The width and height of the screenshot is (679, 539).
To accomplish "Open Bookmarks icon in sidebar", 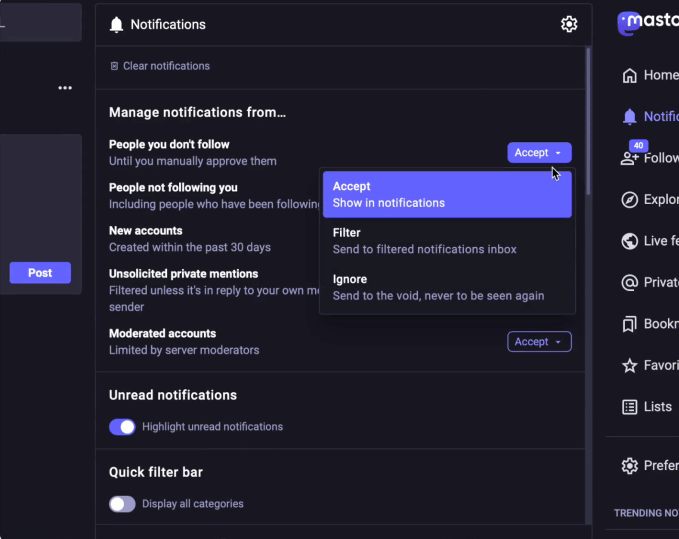I will click(x=630, y=324).
